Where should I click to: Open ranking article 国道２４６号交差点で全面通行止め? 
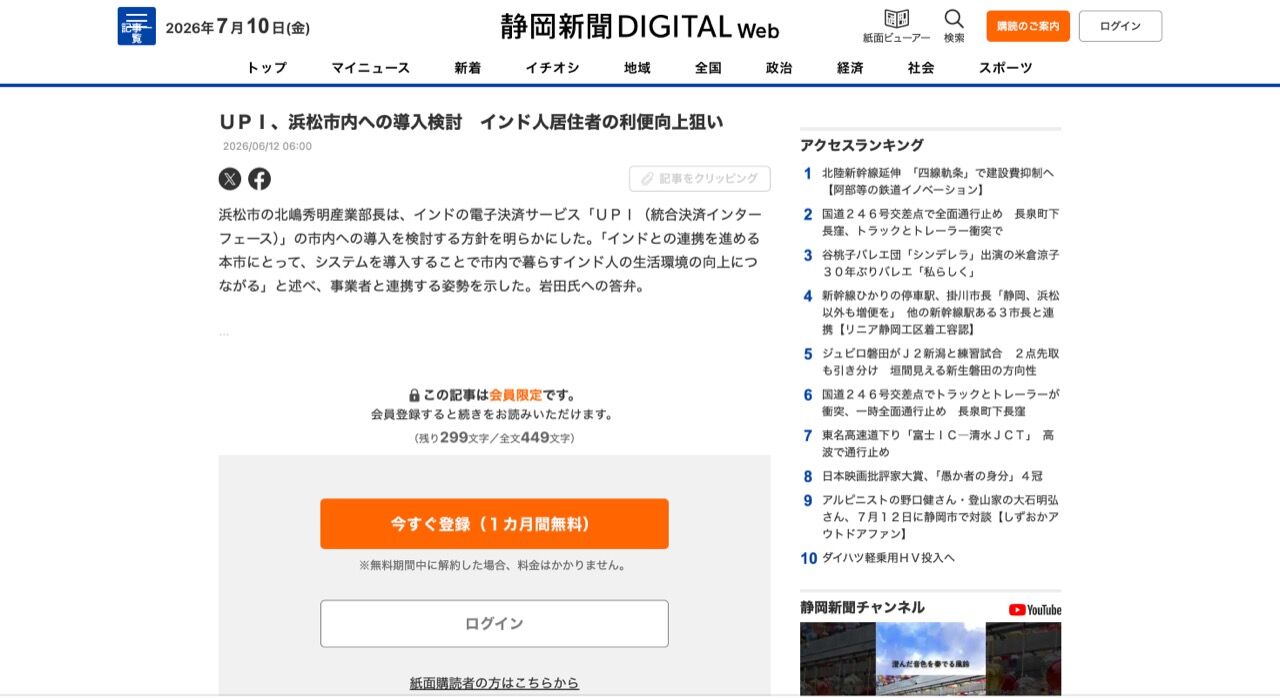tap(940, 222)
